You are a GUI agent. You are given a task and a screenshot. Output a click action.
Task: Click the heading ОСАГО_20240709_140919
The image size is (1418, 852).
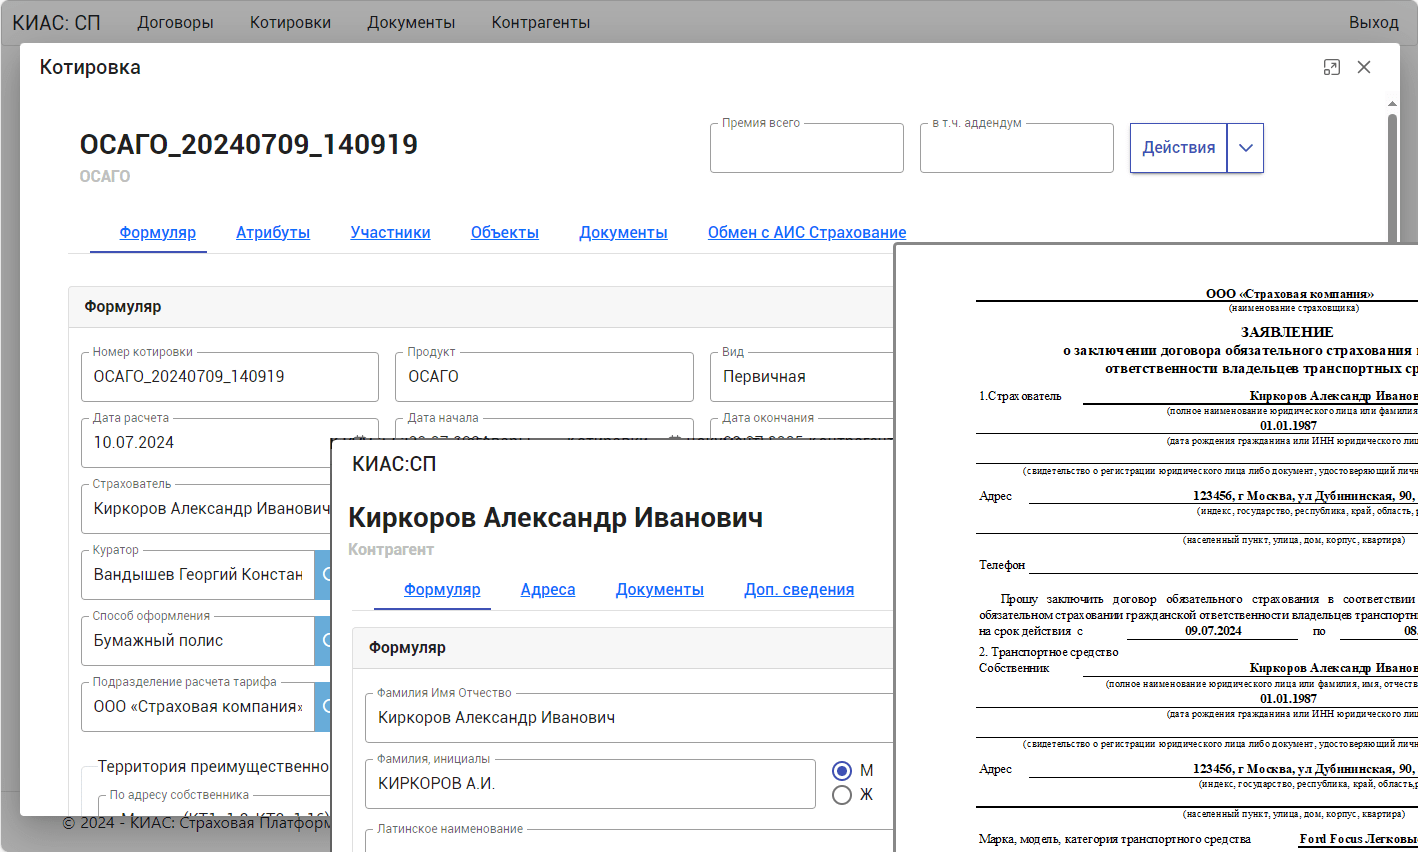coord(249,144)
